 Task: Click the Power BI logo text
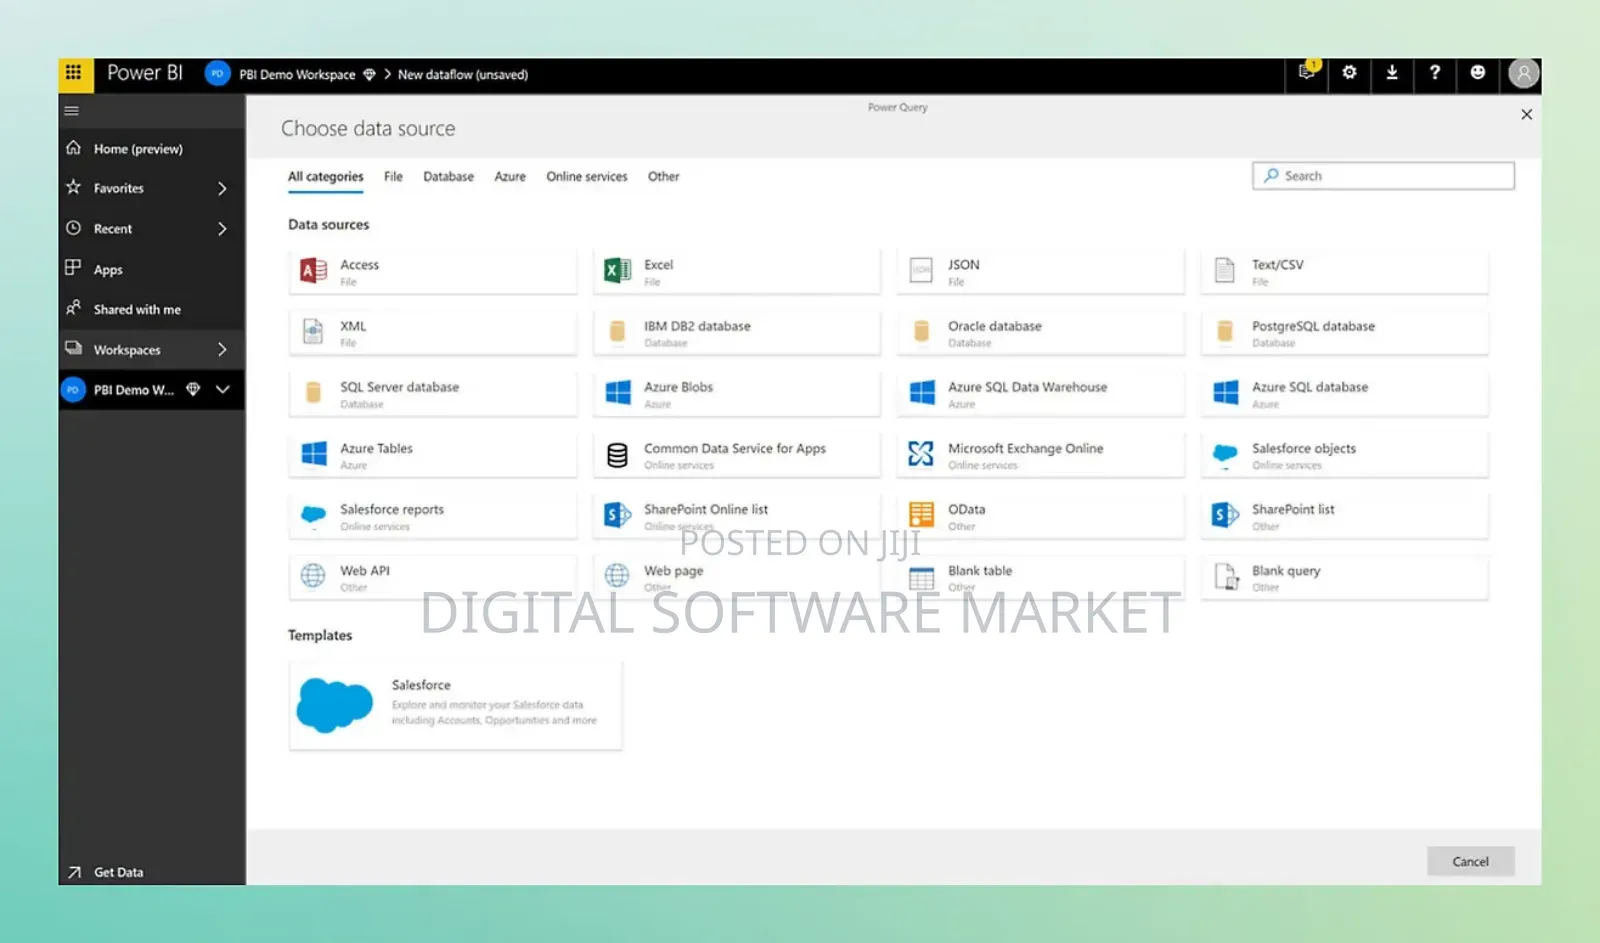click(x=145, y=73)
